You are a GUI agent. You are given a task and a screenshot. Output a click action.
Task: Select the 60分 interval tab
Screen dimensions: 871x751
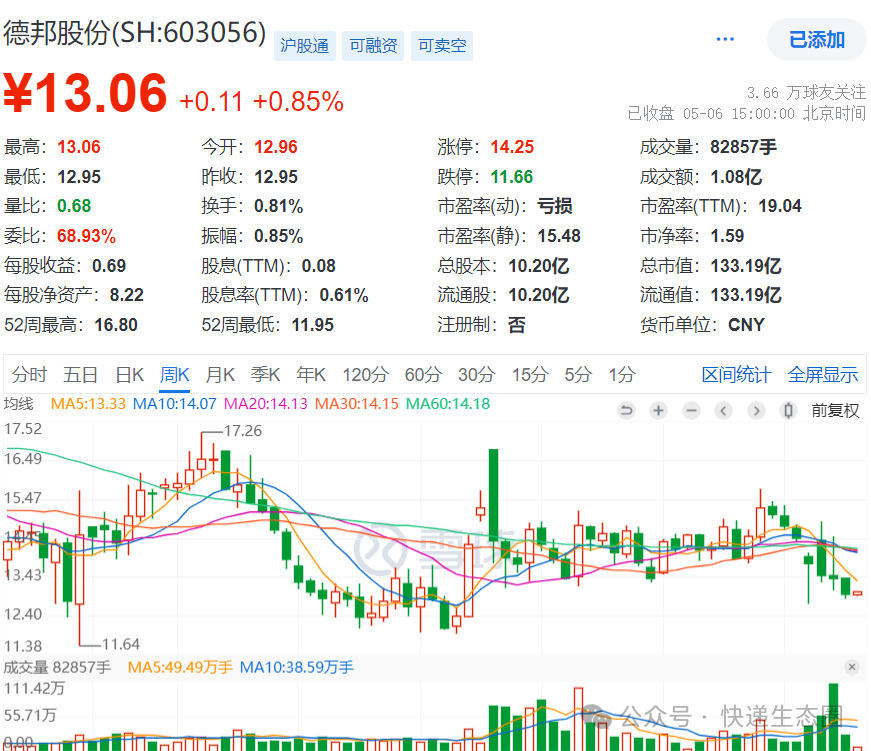pyautogui.click(x=423, y=375)
